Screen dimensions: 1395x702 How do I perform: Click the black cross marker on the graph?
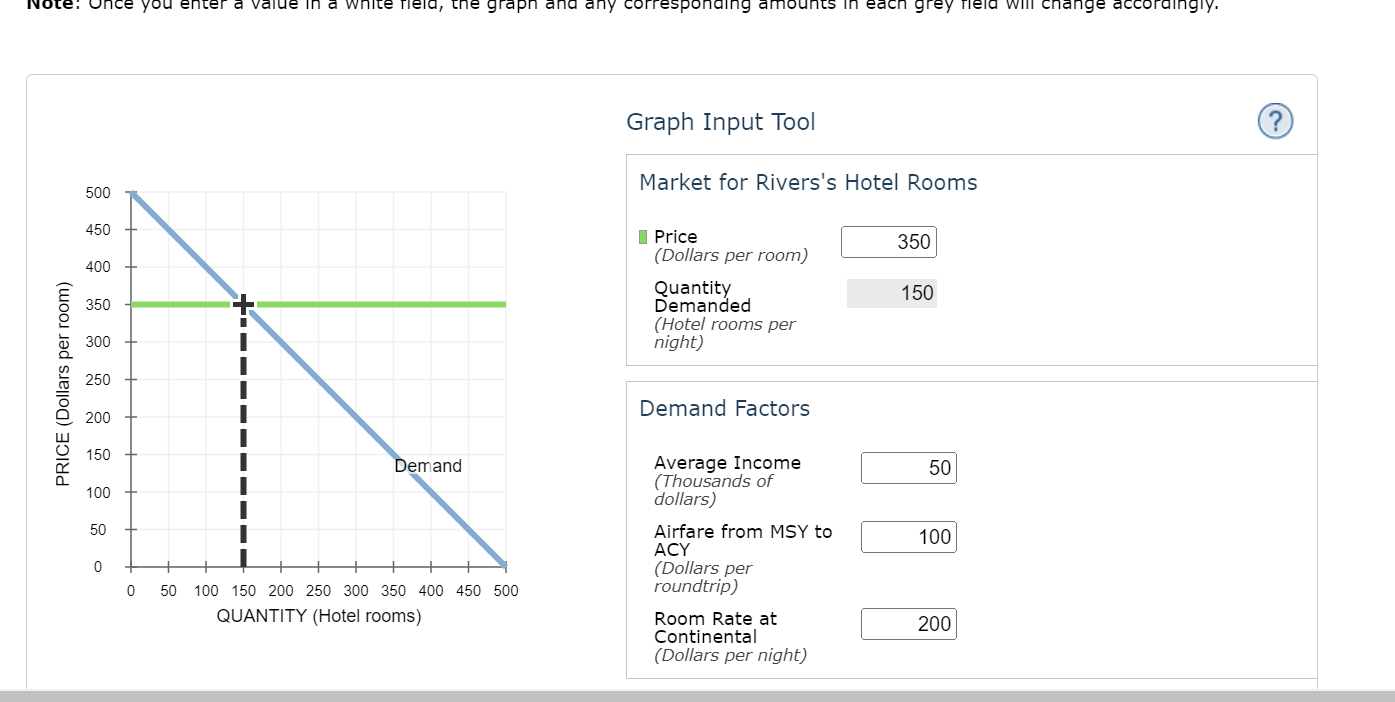[242, 303]
